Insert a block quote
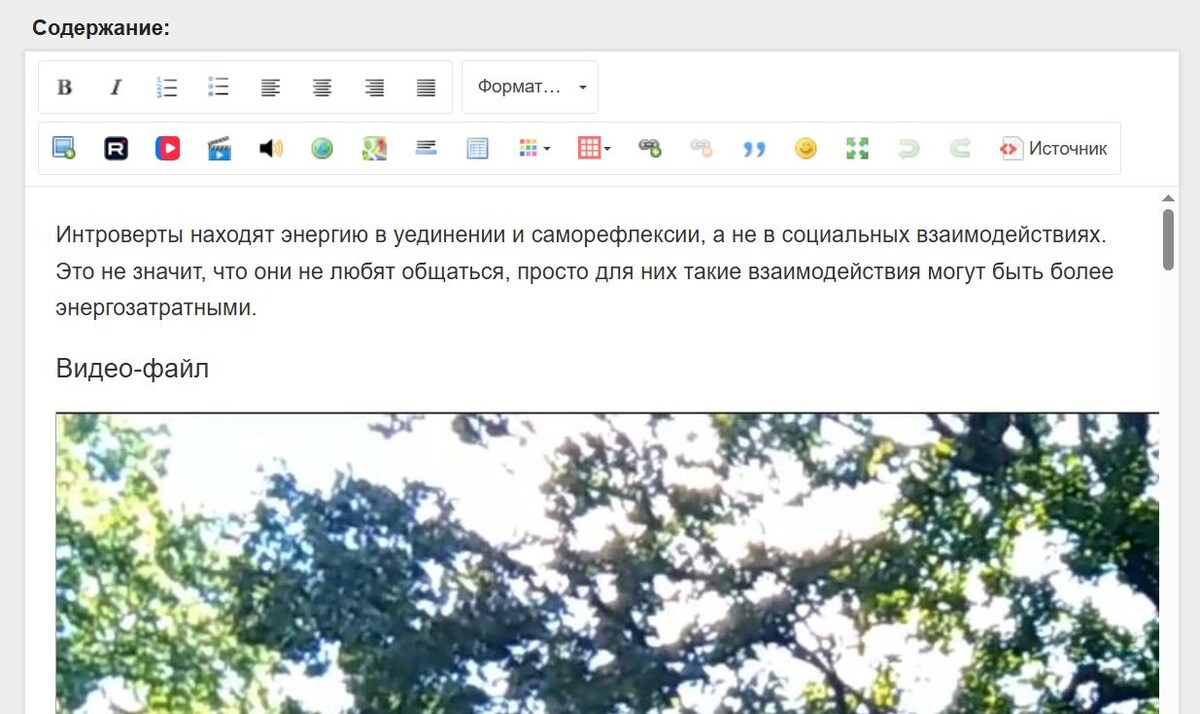1200x714 pixels. [x=754, y=149]
